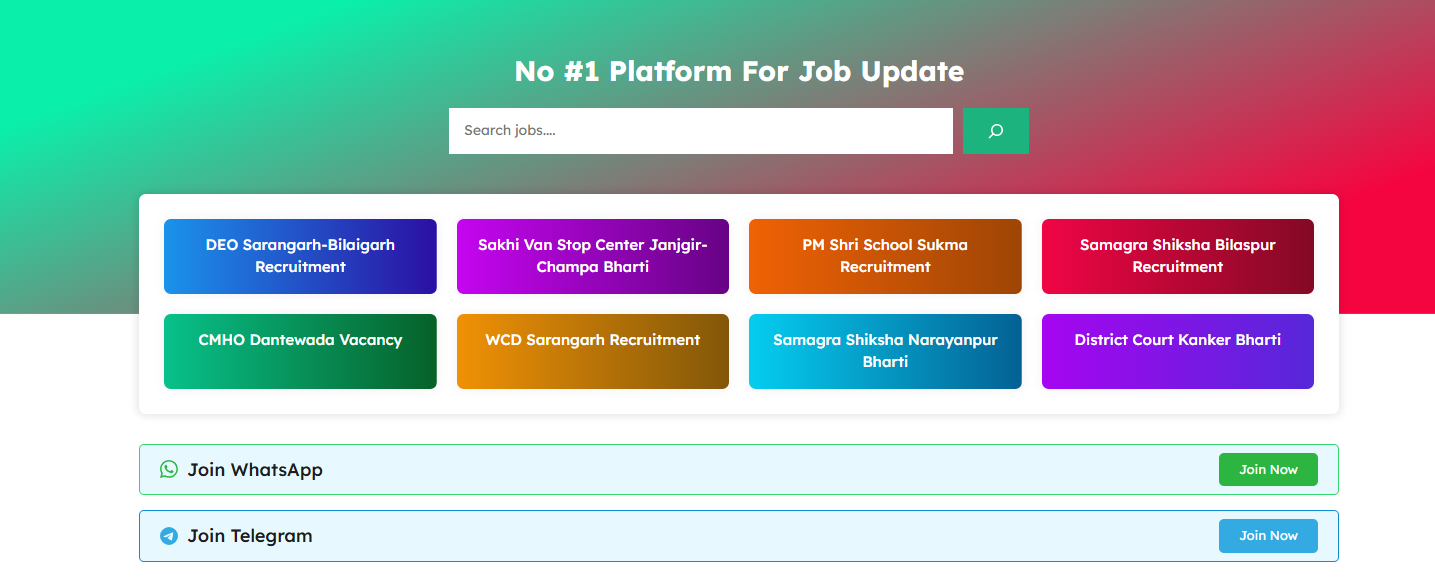The width and height of the screenshot is (1435, 582).
Task: Open District Court Kanker Bharti
Action: pyautogui.click(x=1177, y=351)
